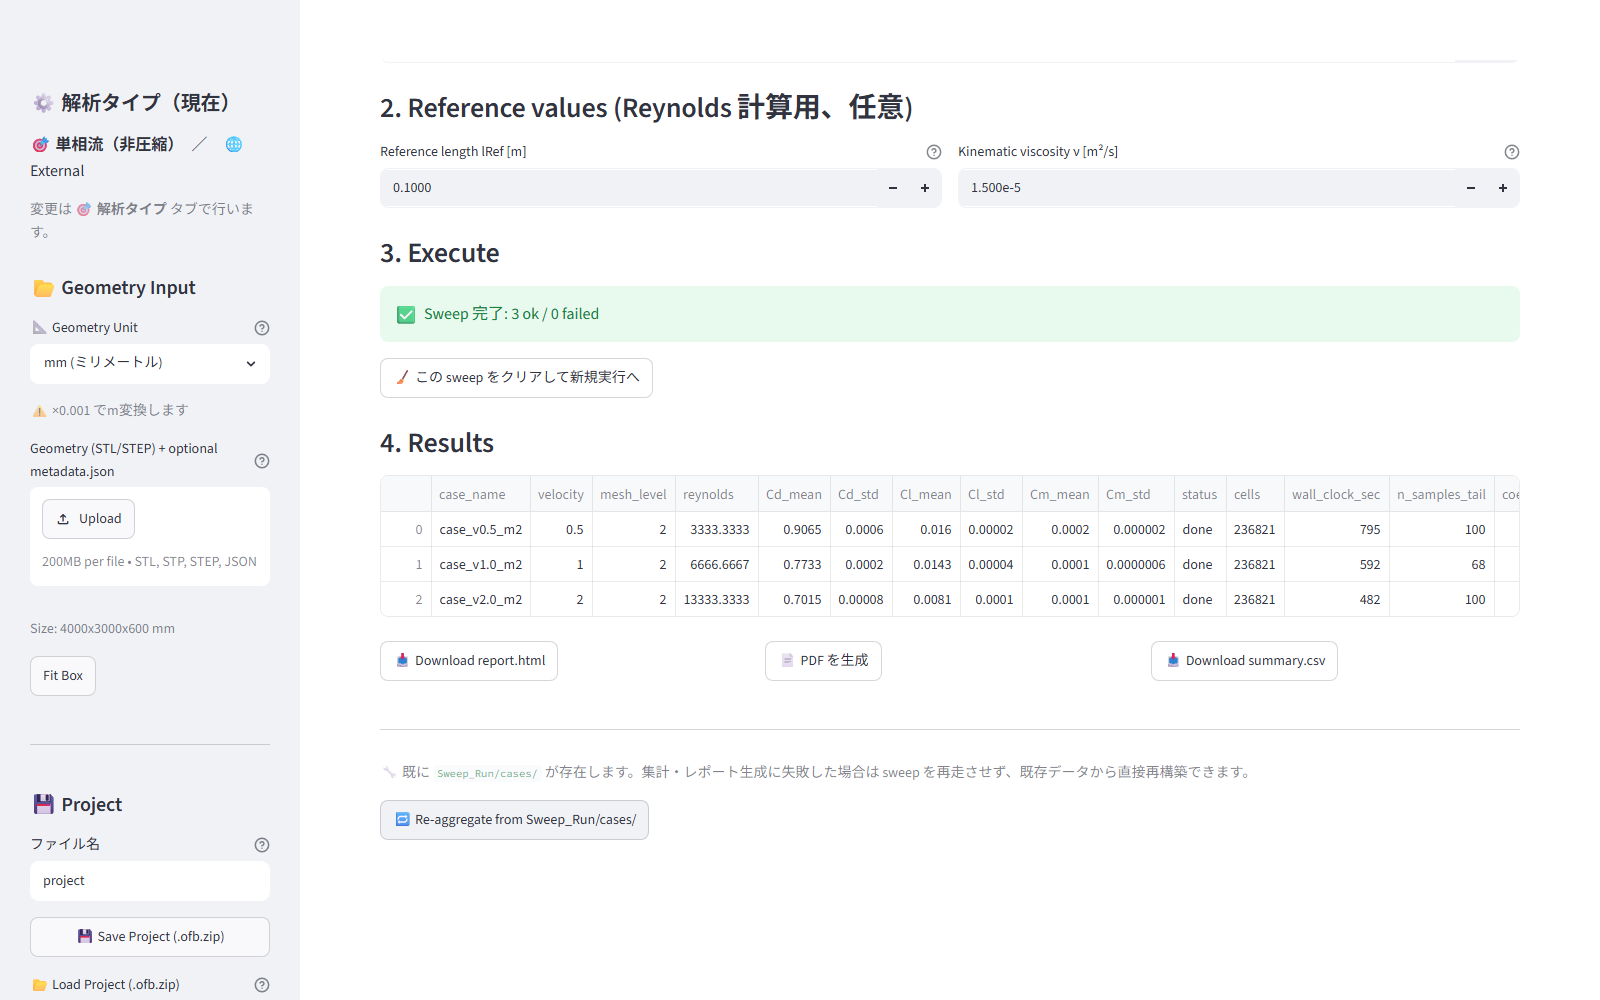The width and height of the screenshot is (1600, 1000).
Task: Click help icon next to Load Project
Action: pos(262,985)
